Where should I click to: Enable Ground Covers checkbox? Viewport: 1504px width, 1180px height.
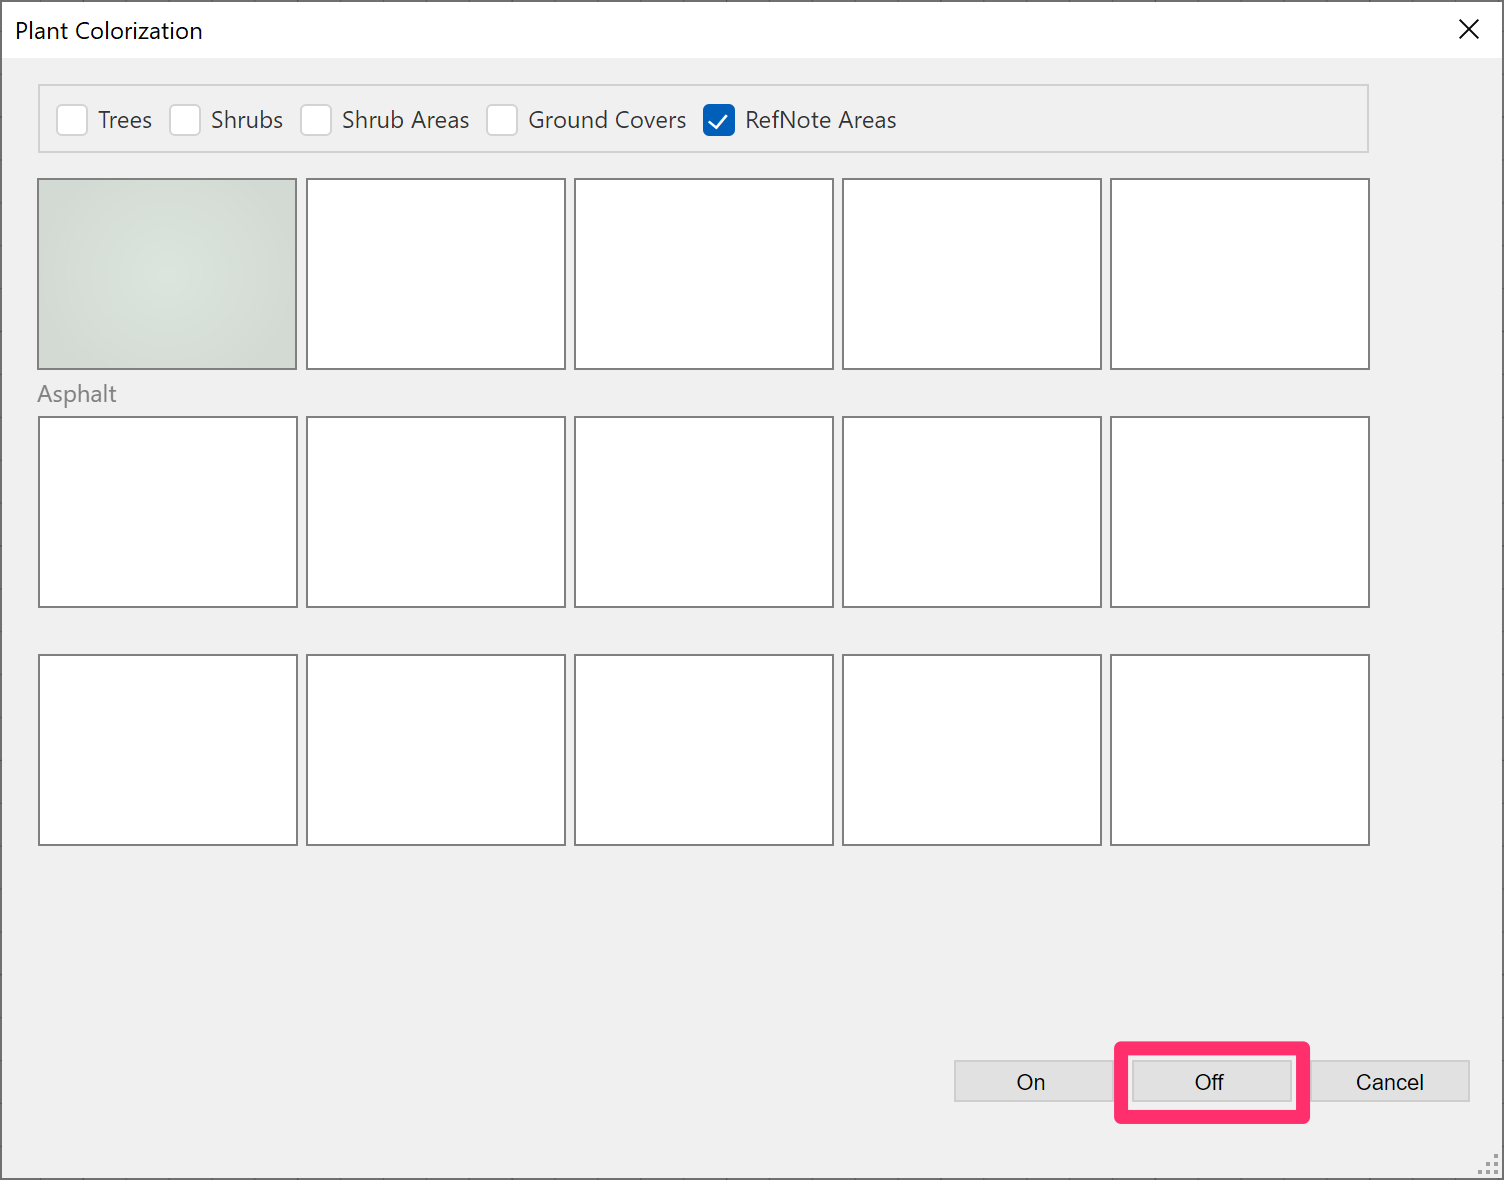click(x=502, y=120)
